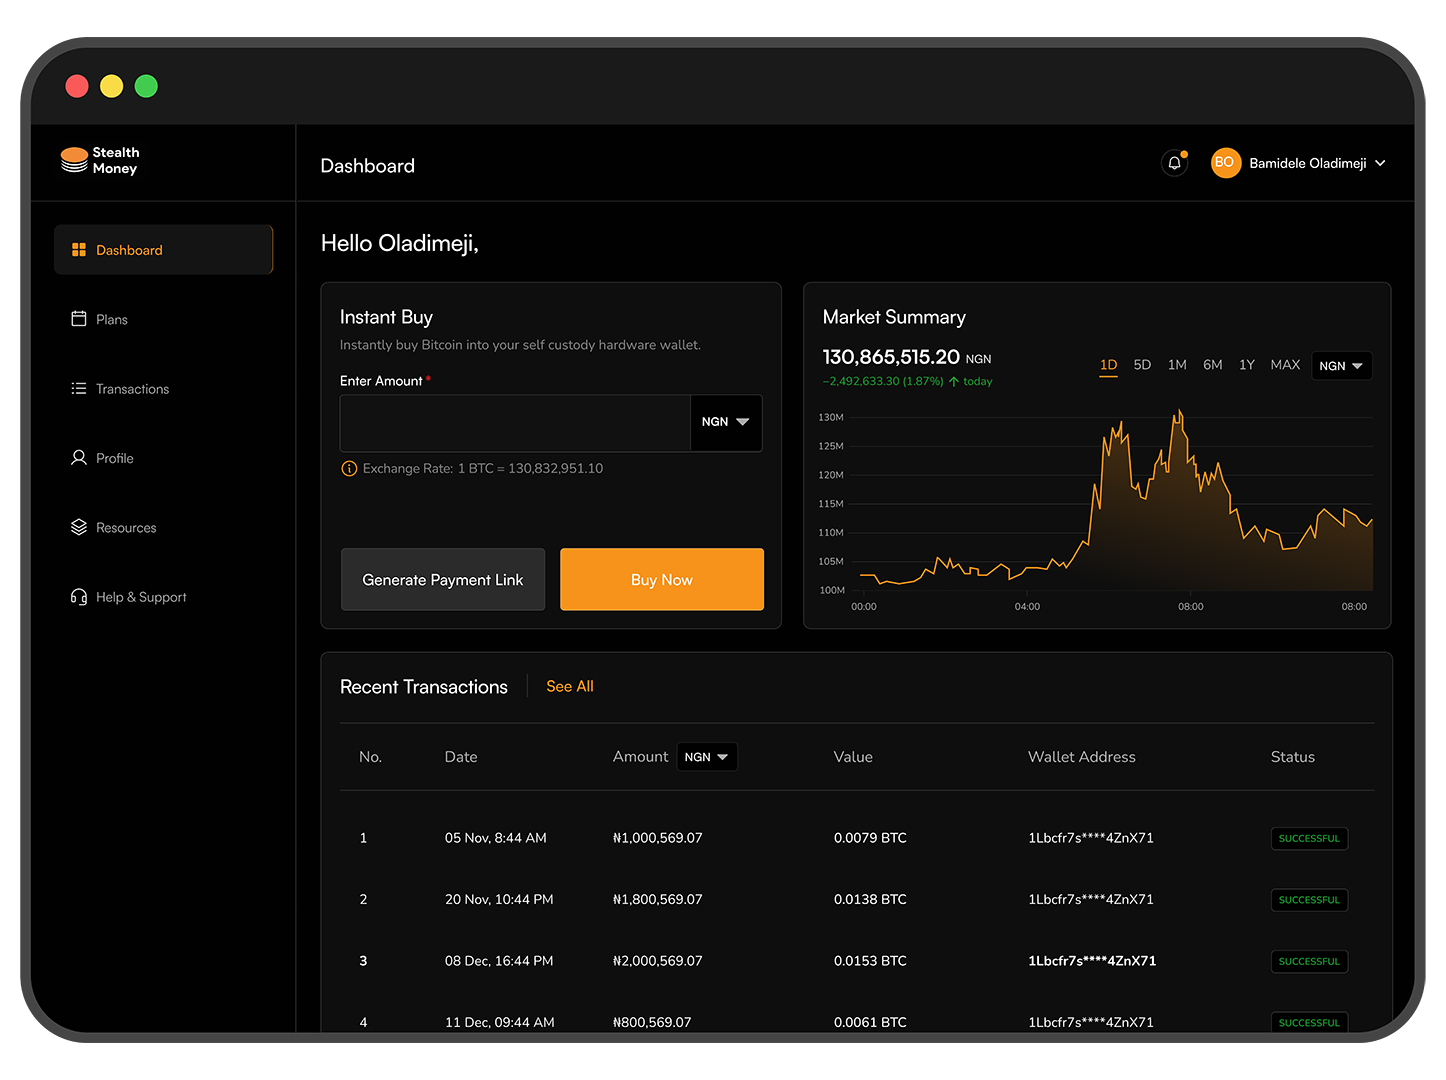Screen dimensions: 1446x1080
Task: Open the NGN currency dropdown in Instant Buy
Action: 726,422
